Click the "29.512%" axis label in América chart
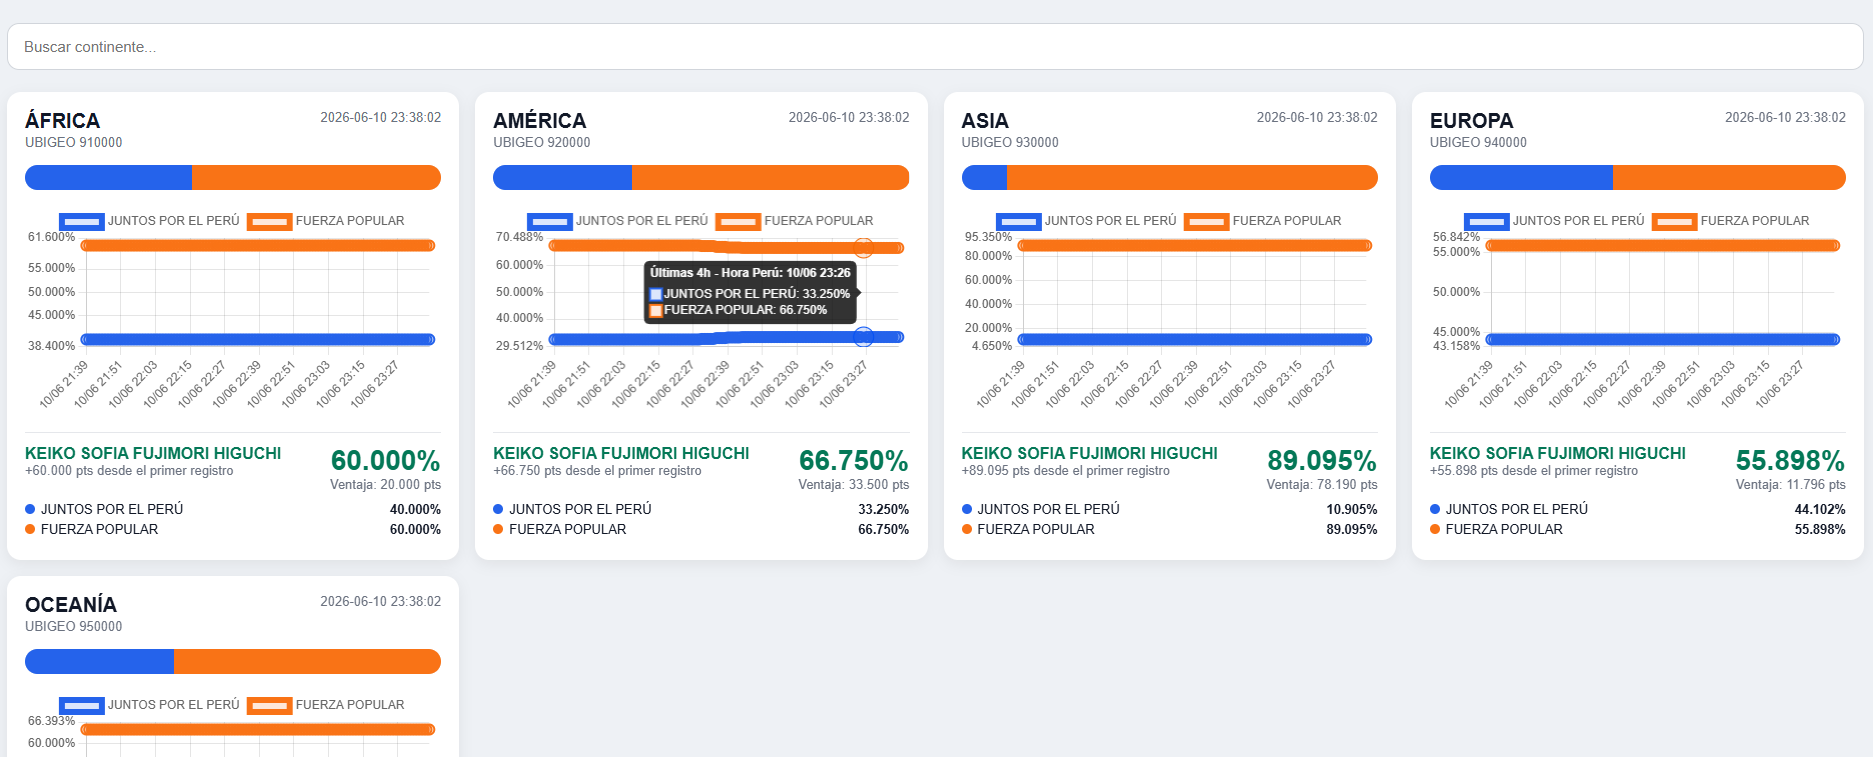1873x757 pixels. pos(520,346)
